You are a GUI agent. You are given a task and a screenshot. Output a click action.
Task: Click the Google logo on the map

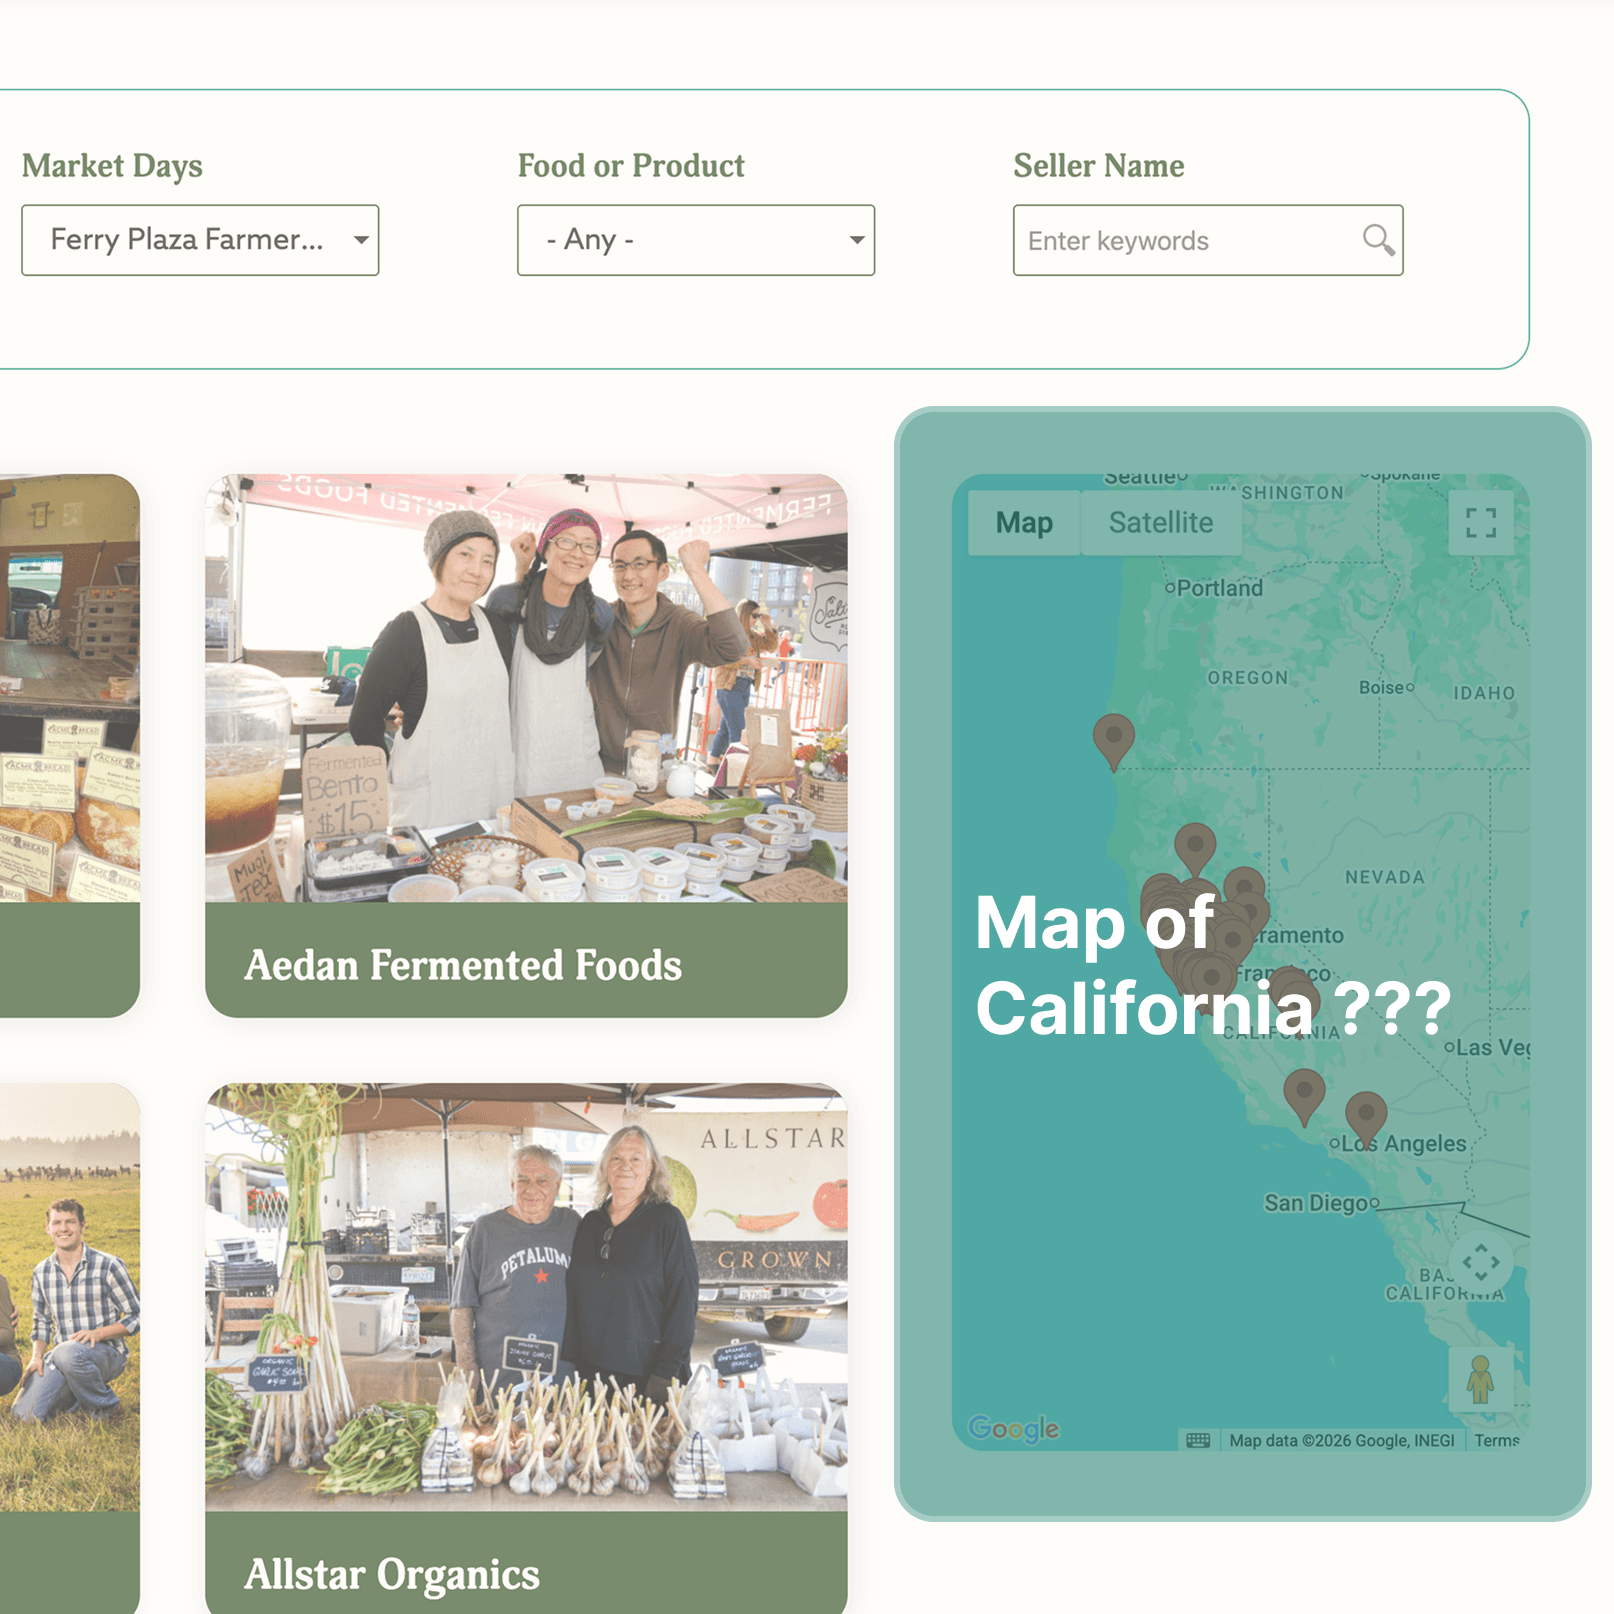[x=1014, y=1428]
